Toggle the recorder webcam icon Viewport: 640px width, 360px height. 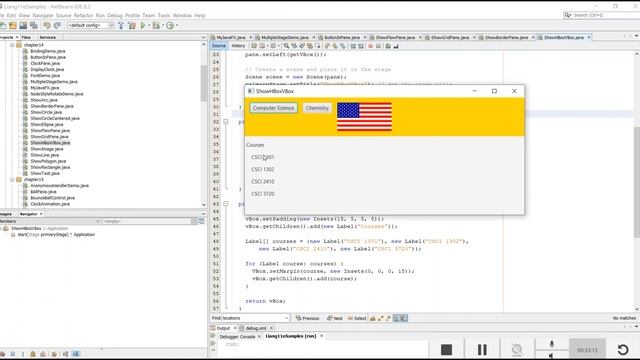click(517, 349)
